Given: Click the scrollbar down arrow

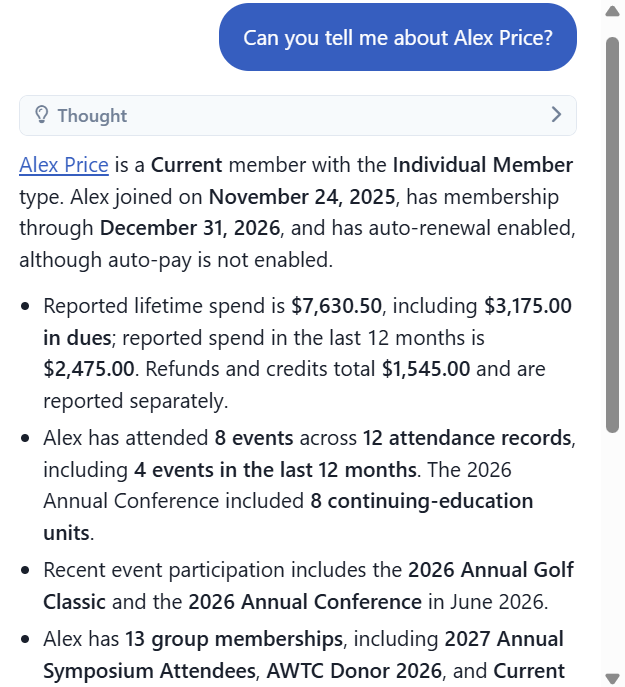Looking at the screenshot, I should click(x=612, y=677).
